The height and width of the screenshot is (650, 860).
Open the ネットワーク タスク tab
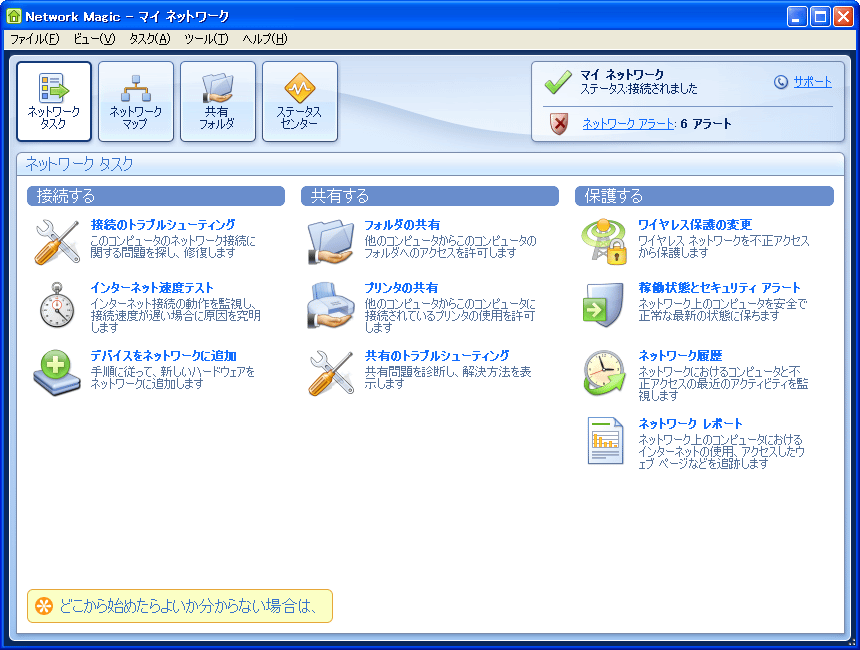click(54, 101)
